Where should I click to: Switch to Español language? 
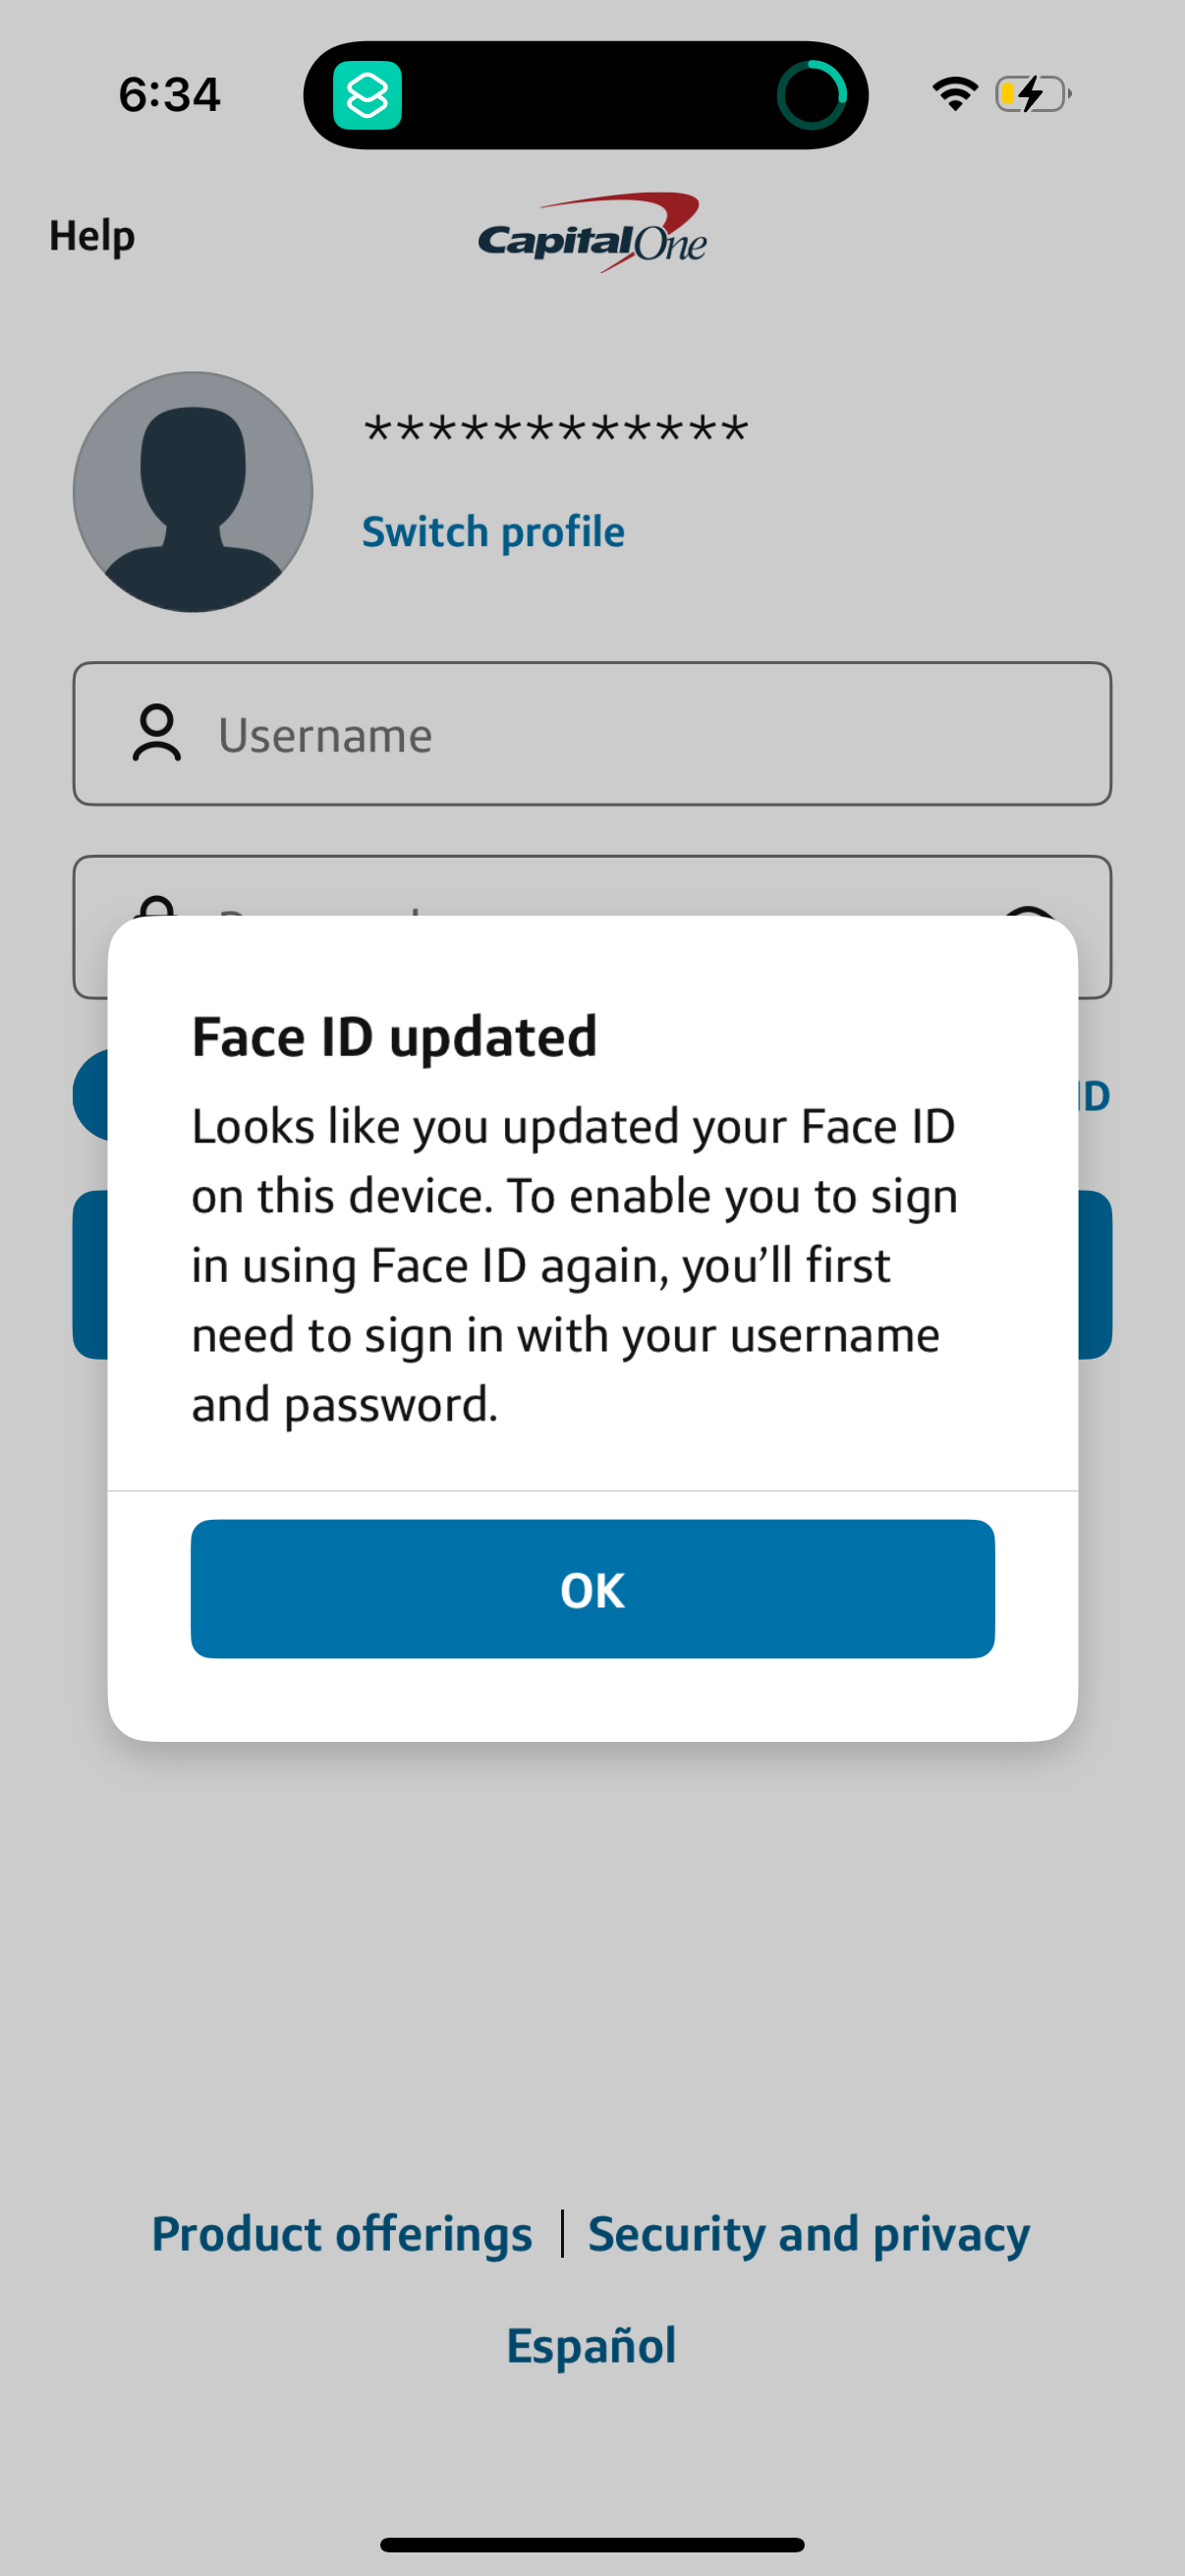[x=591, y=2345]
